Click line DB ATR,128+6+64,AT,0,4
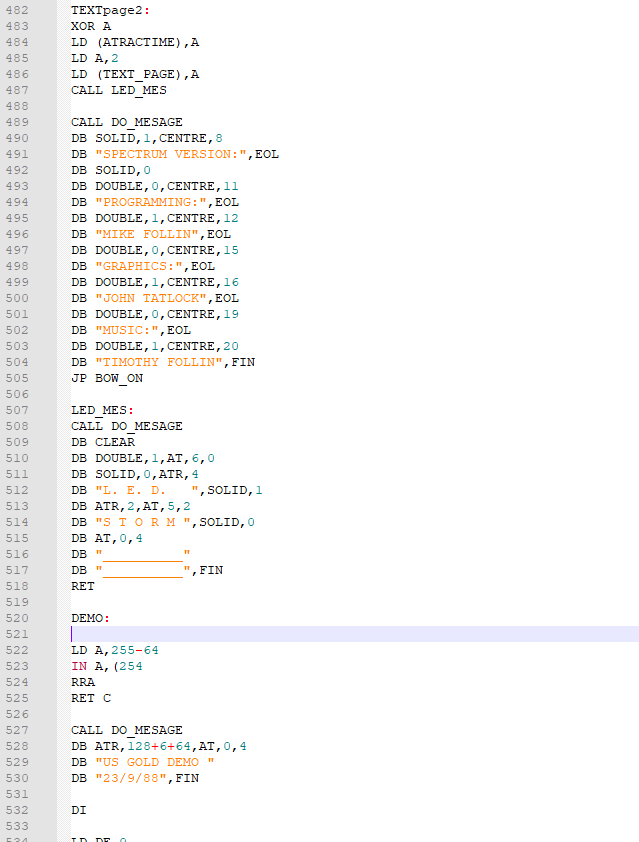Screen dimensions: 639x842 click(x=159, y=746)
